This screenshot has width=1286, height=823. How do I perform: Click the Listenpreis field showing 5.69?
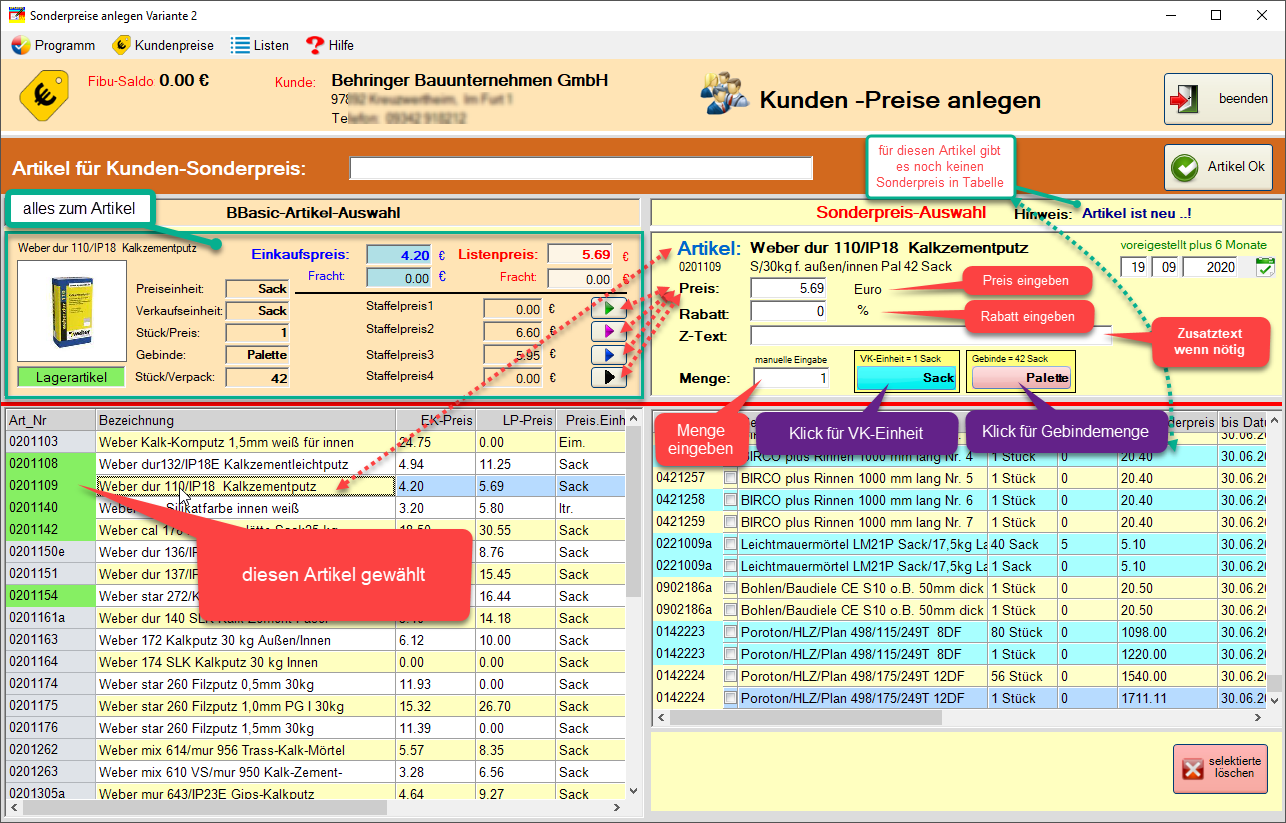pyautogui.click(x=581, y=255)
